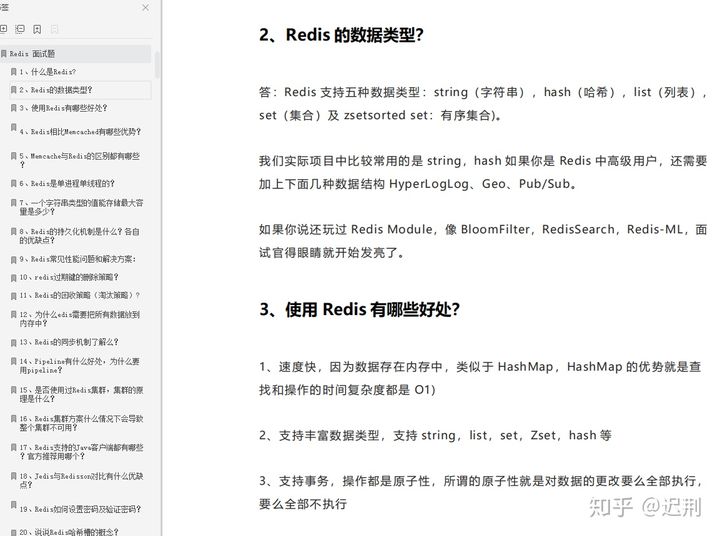Click the bookmark icon beside '11、Redis的回收策略'
The width and height of the screenshot is (720, 536).
pos(14,296)
